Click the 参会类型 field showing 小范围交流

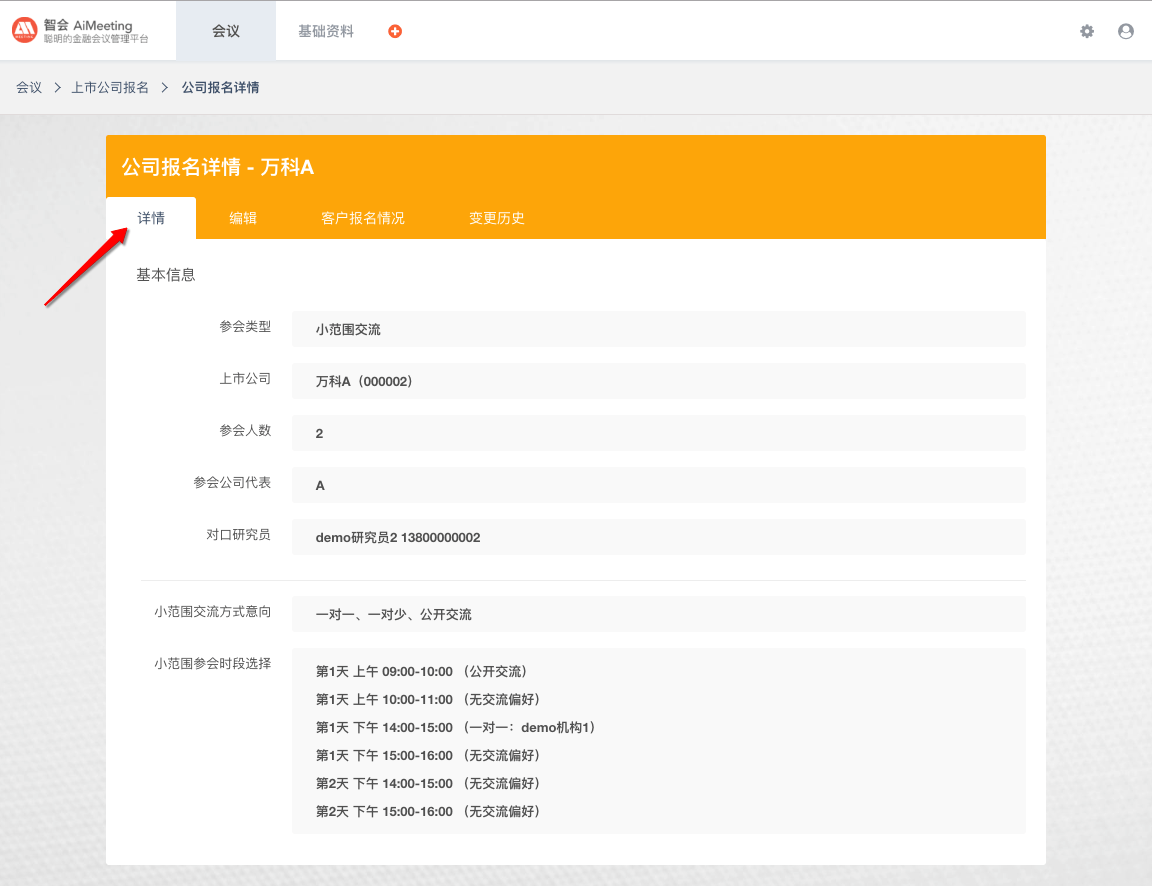[x=658, y=329]
